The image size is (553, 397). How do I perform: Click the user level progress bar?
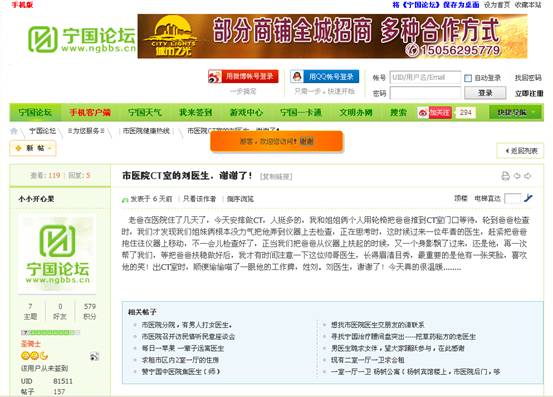pos(50,332)
